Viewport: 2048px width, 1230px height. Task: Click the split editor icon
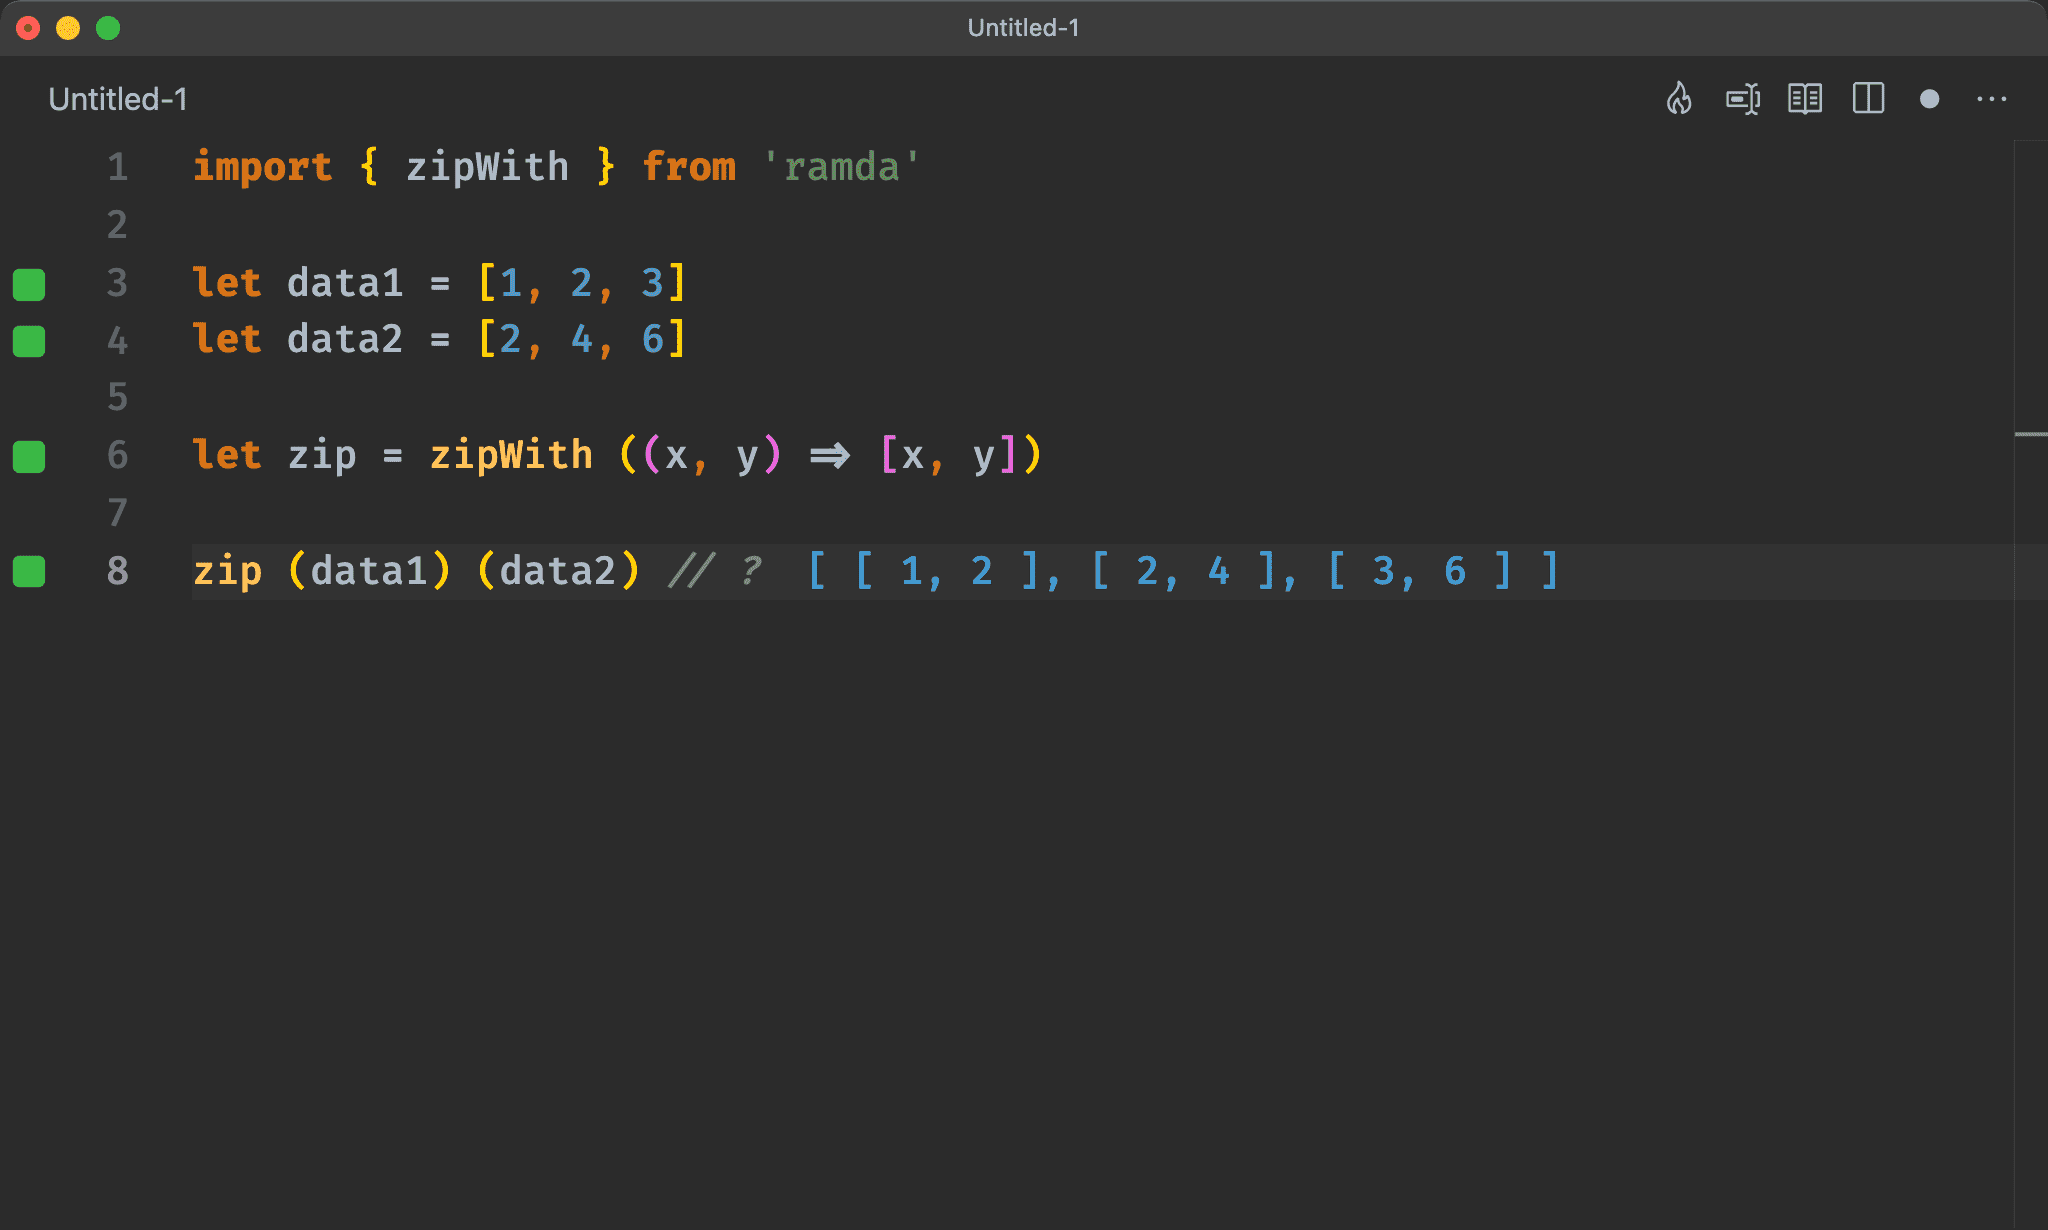point(1870,99)
